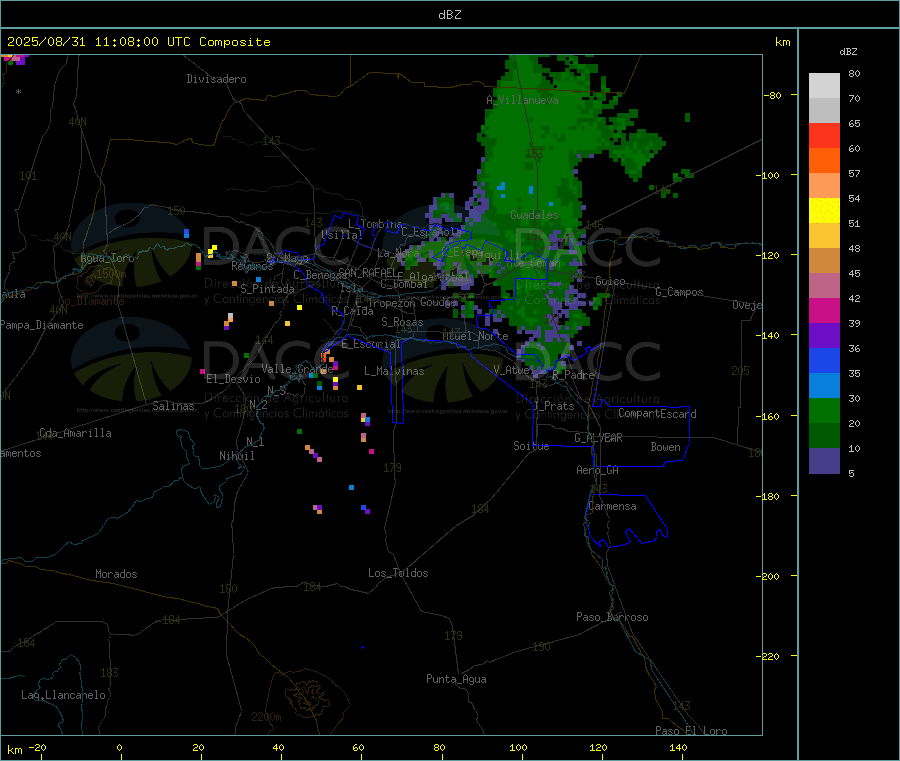Click the "80" value atop the legend
Viewport: 900px width, 761px height.
tap(854, 73)
